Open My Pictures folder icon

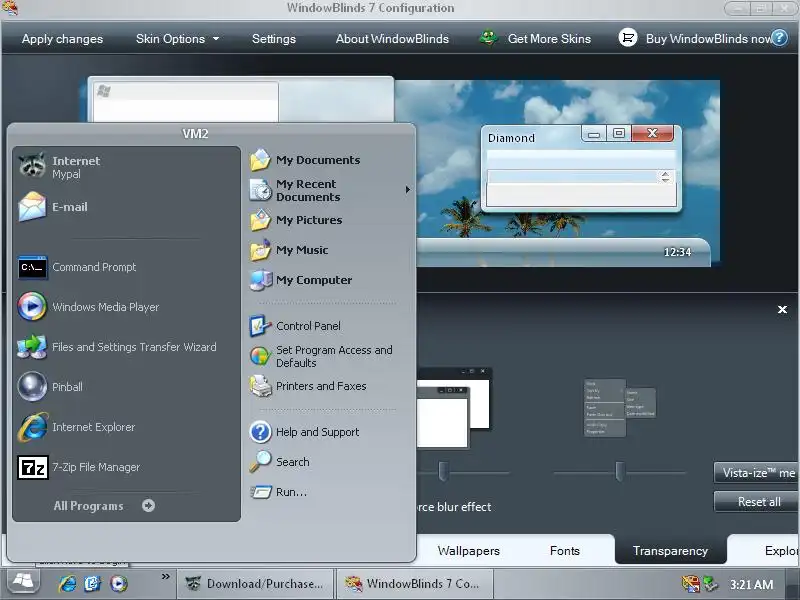260,220
